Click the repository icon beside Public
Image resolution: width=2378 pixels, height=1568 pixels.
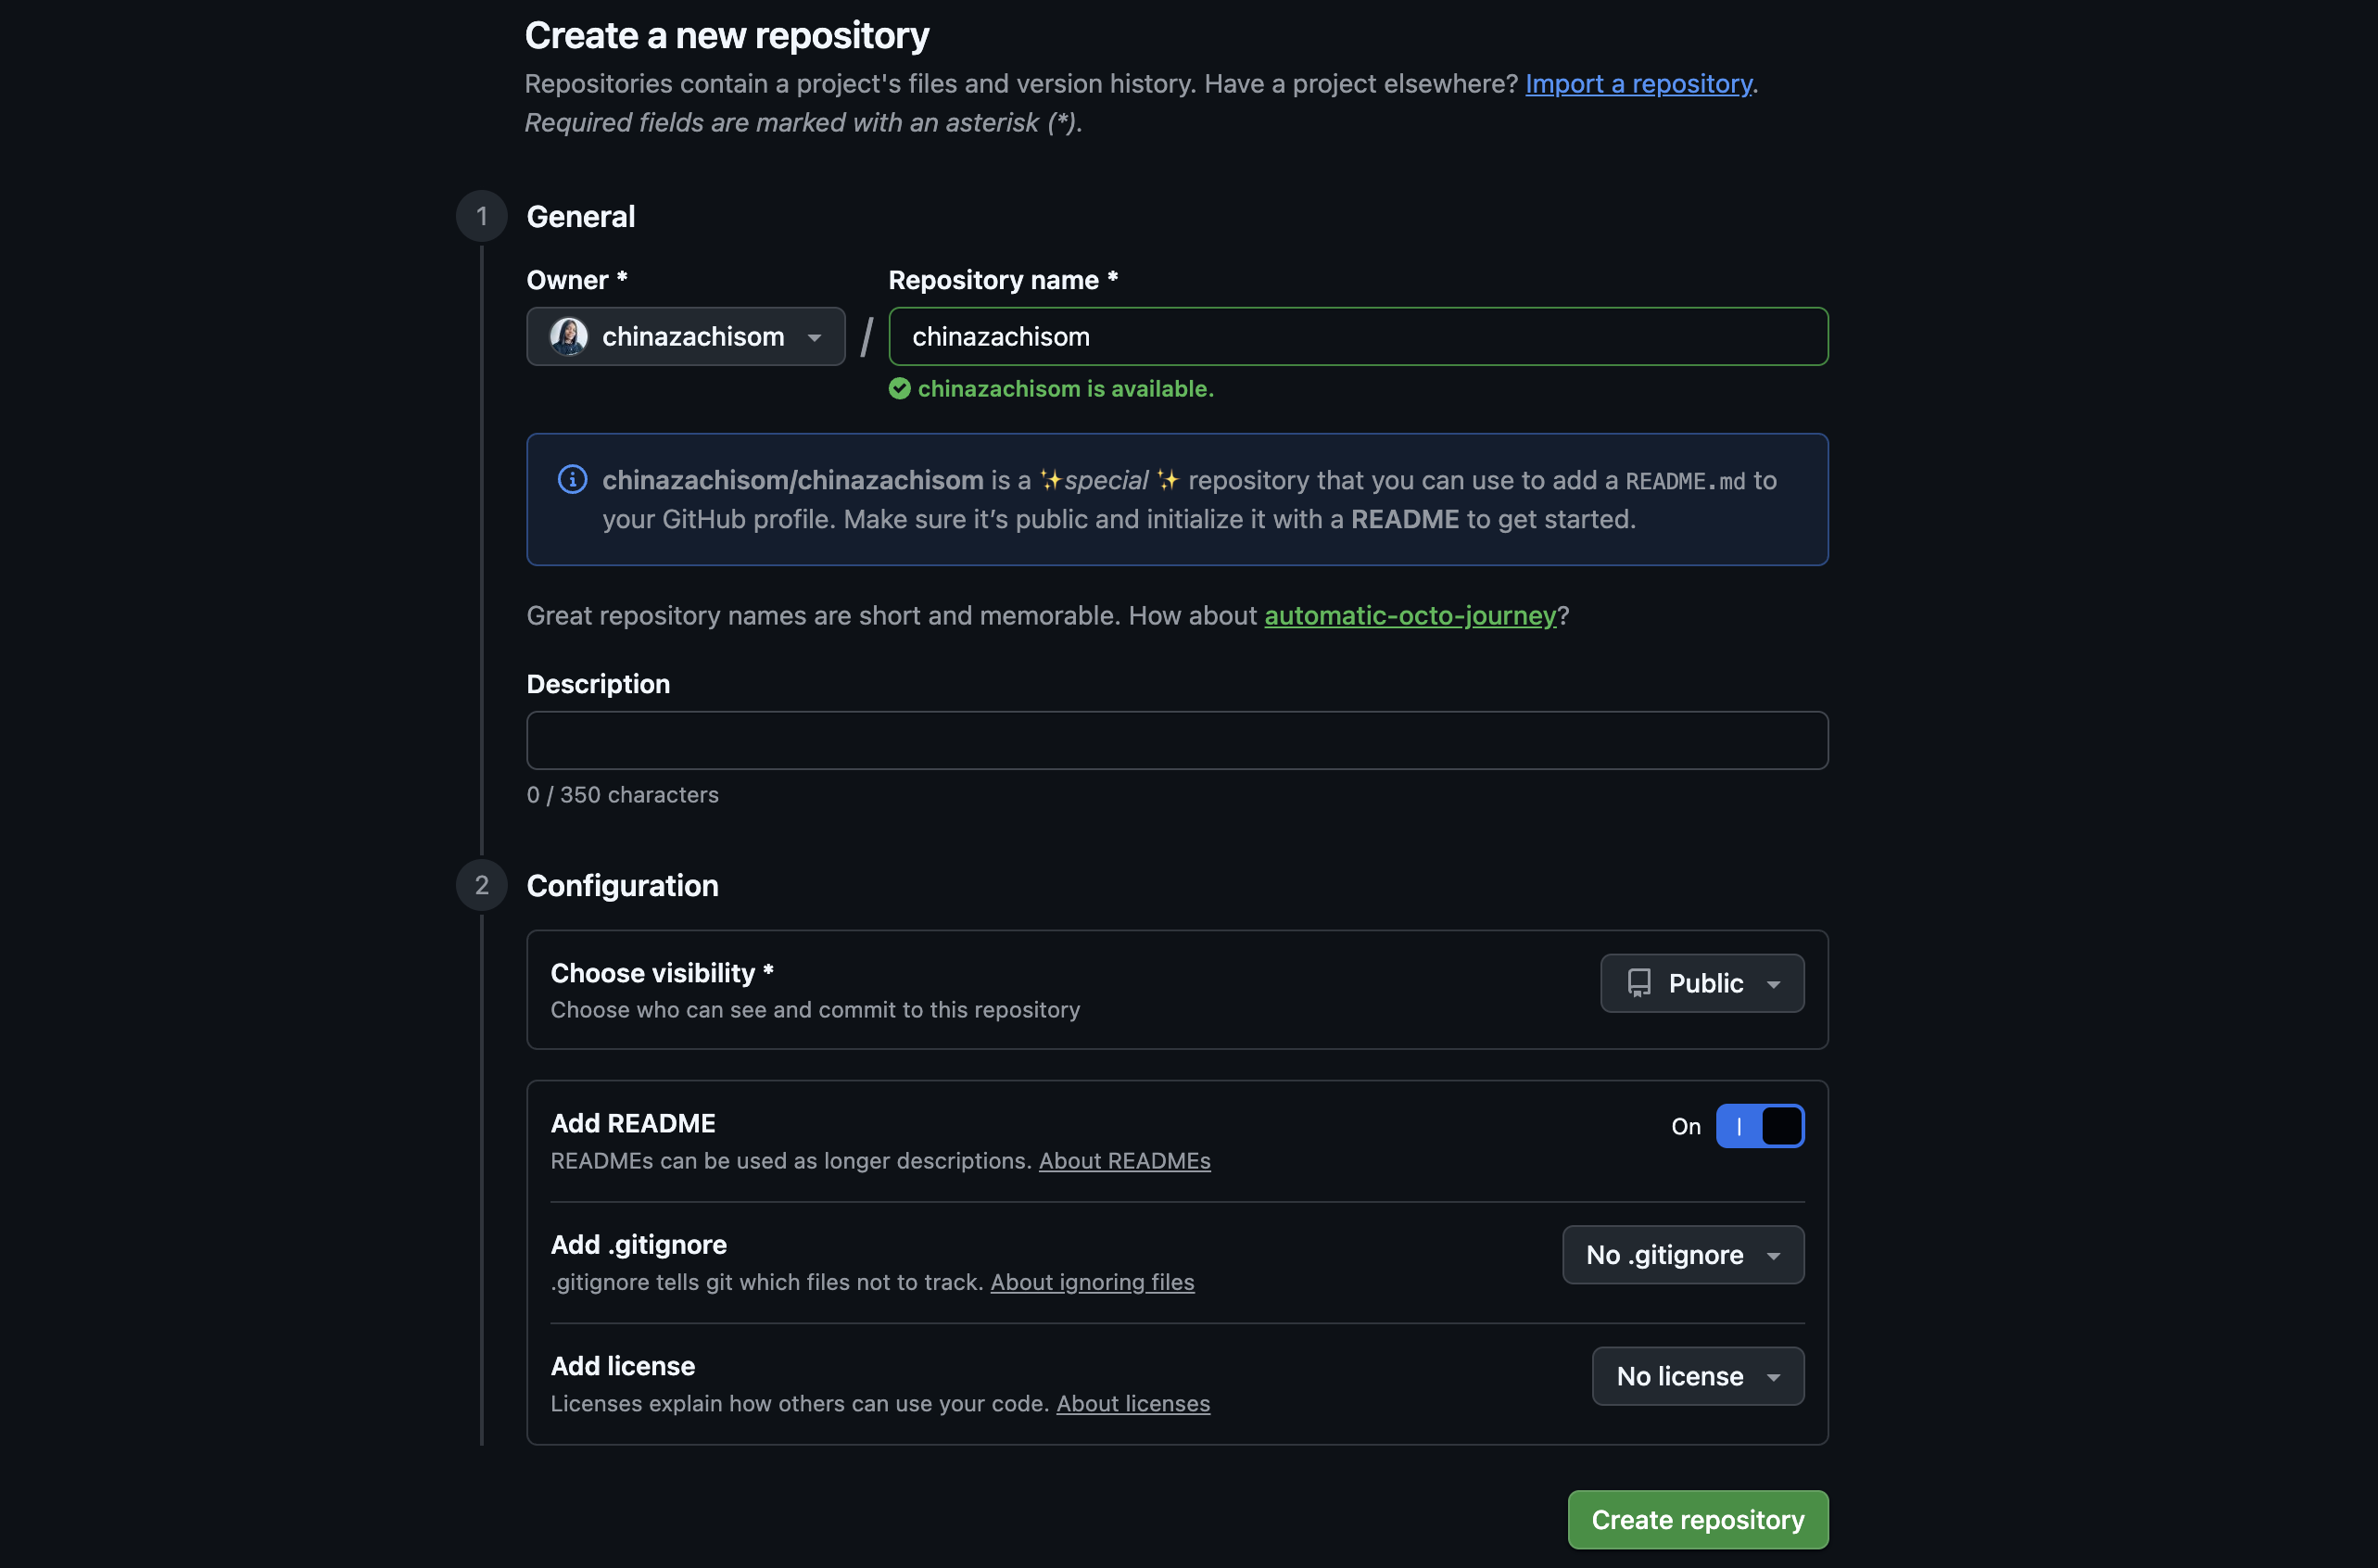click(1639, 983)
